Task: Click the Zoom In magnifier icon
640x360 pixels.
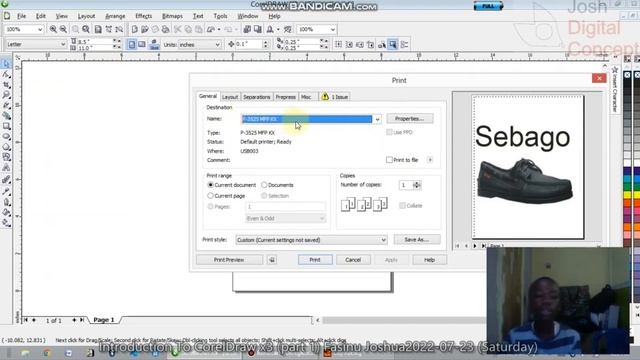Action: click(x=53, y=29)
